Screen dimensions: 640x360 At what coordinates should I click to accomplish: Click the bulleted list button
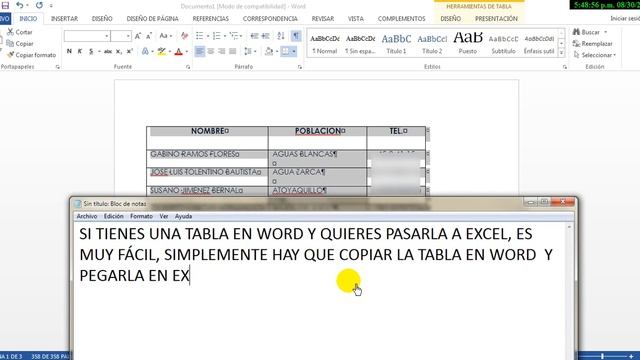click(x=200, y=36)
